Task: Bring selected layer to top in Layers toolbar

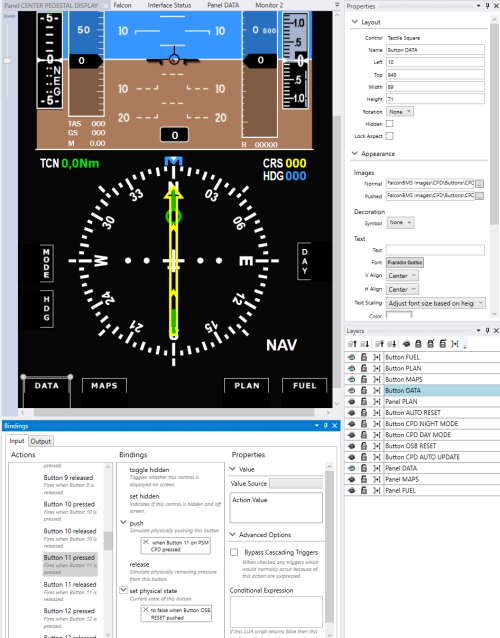Action: coord(379,344)
